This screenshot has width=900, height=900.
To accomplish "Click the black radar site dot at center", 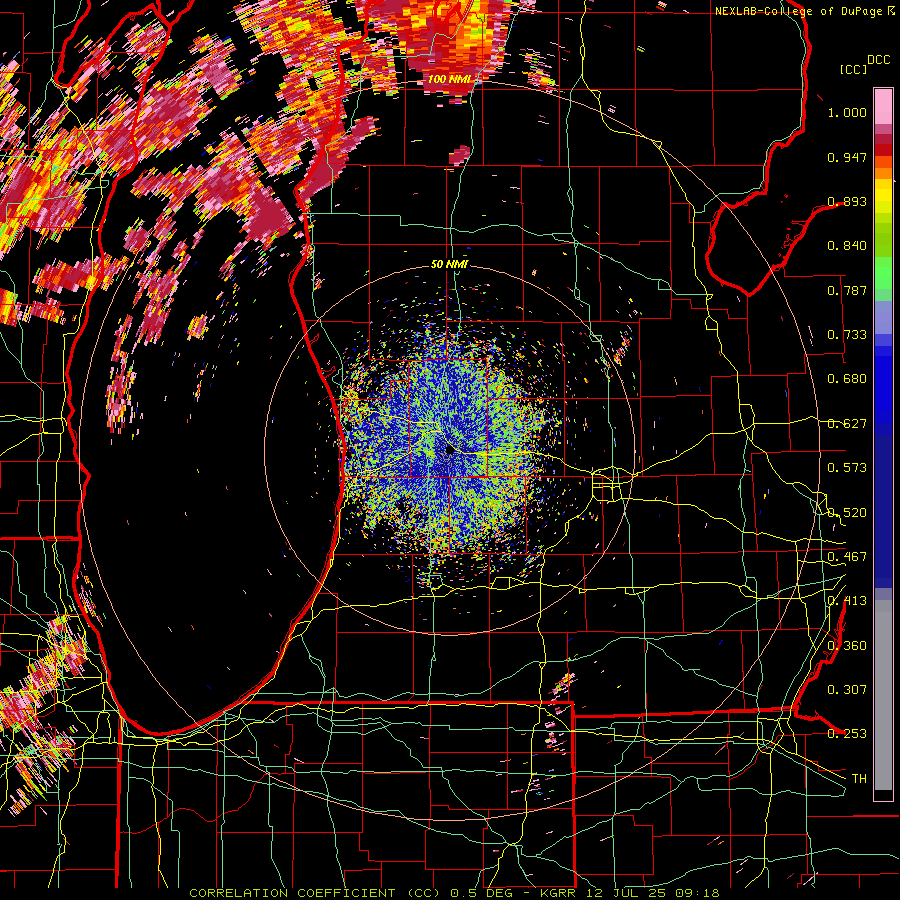I will click(450, 451).
